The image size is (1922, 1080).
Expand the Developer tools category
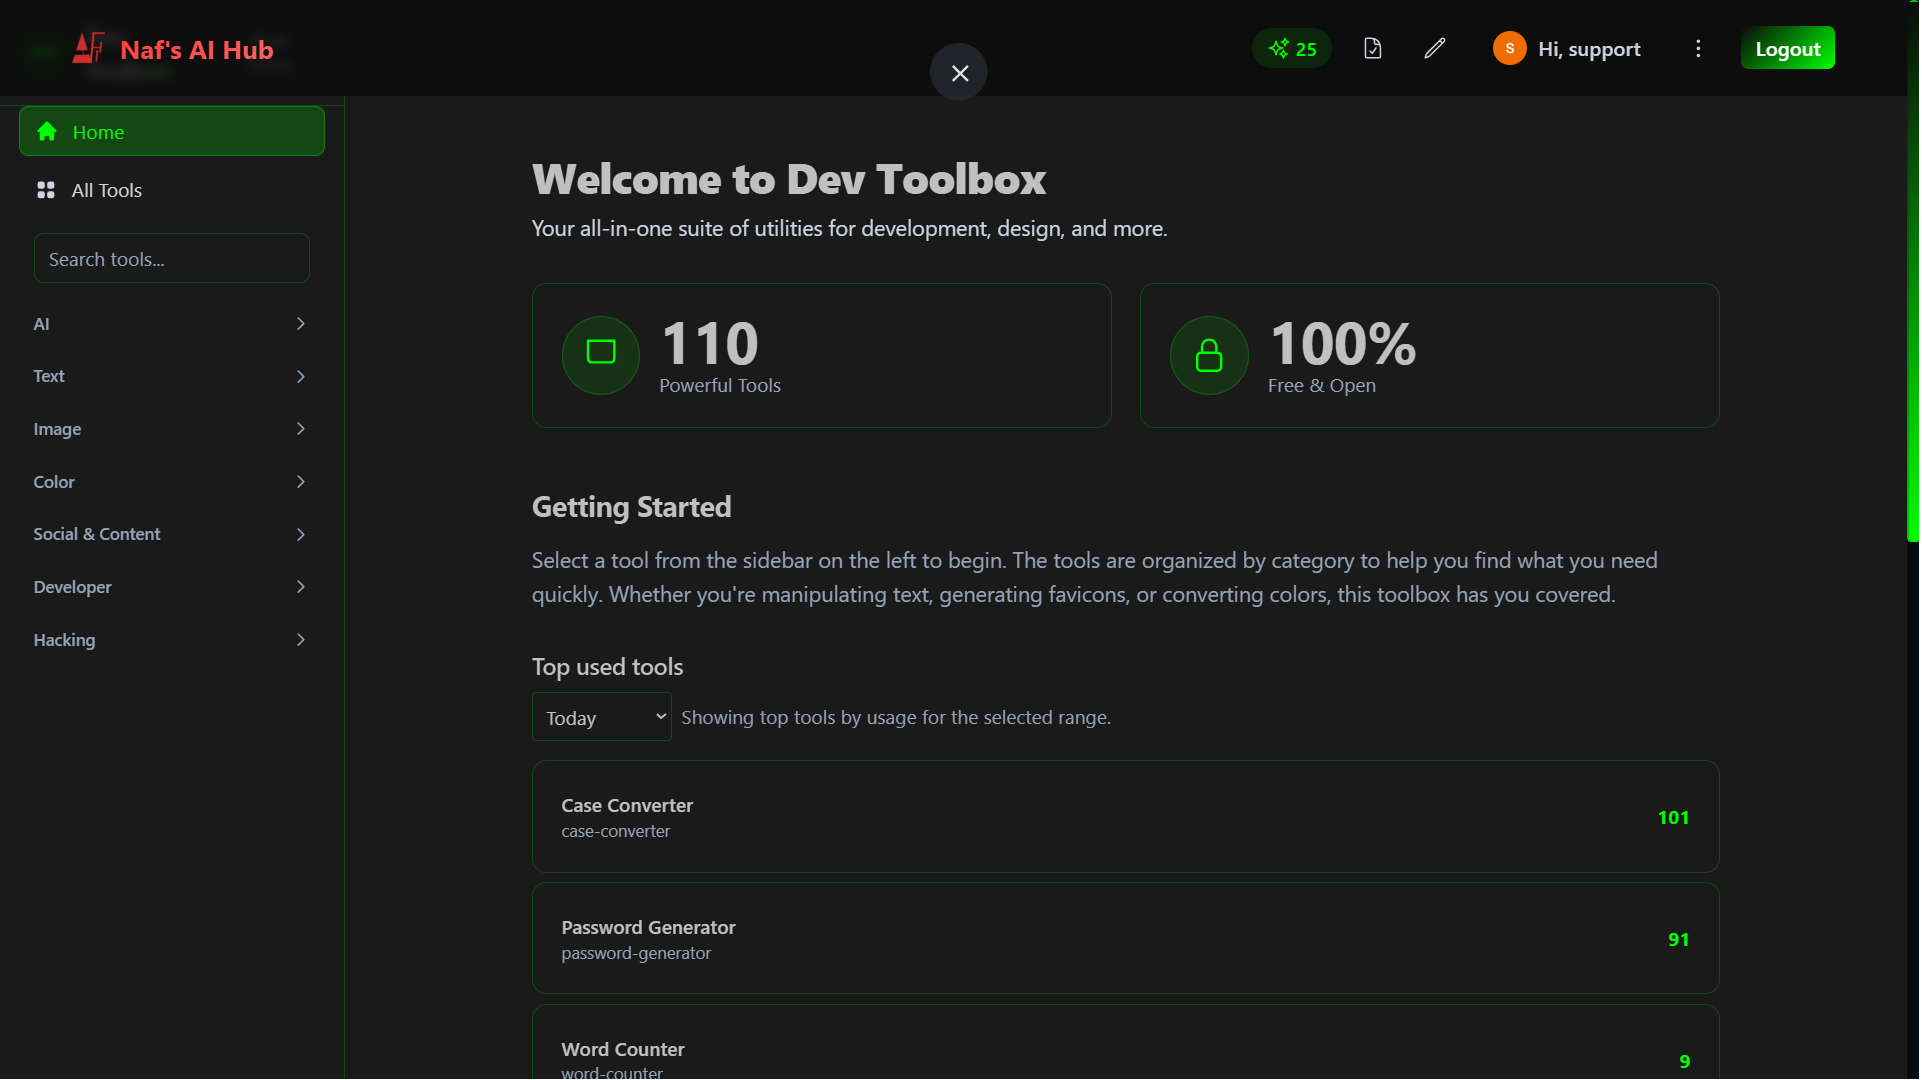[x=299, y=587]
